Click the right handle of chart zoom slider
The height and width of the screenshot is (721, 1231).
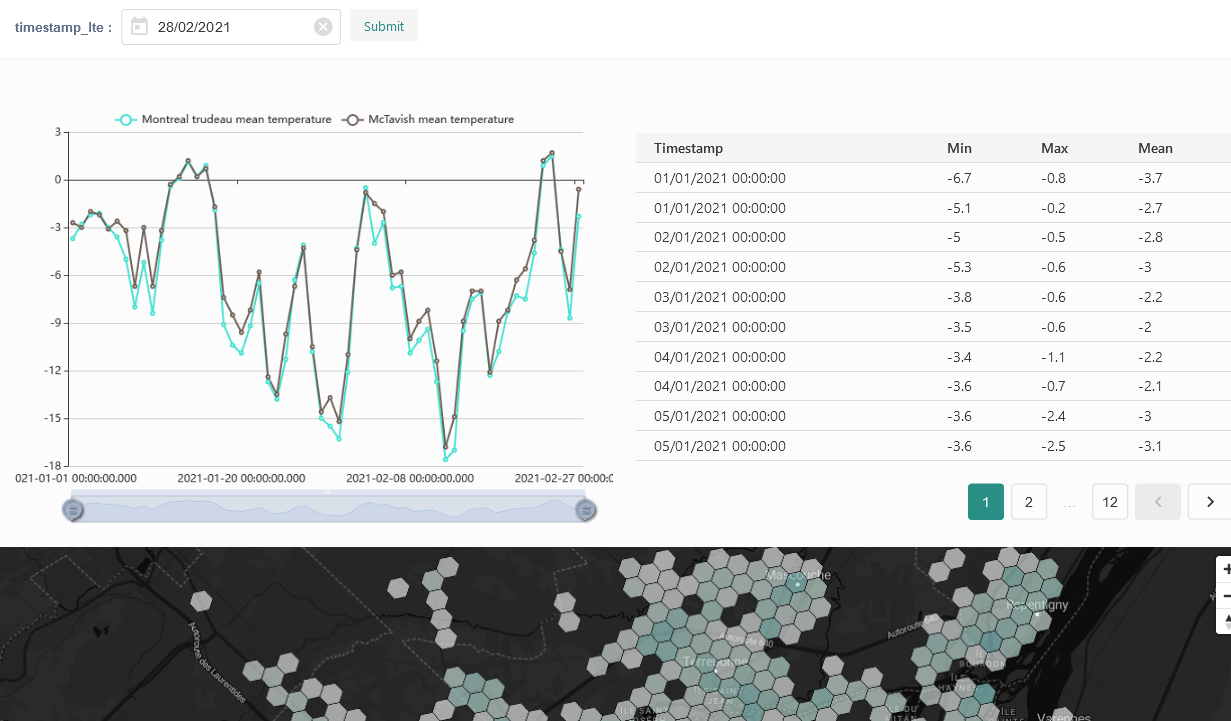point(586,510)
